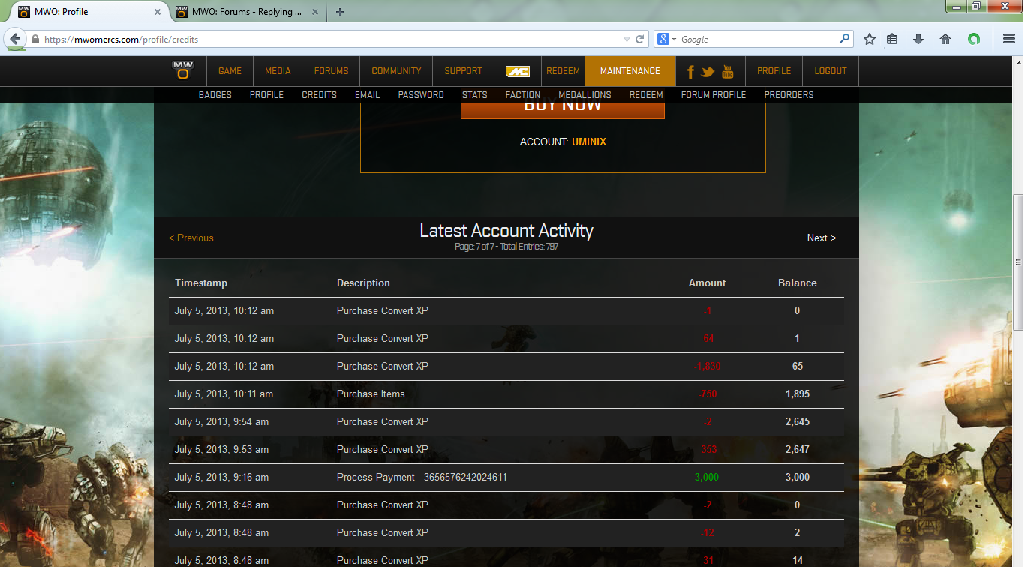Click the MC currency icon in navbar
The image size is (1023, 567).
tap(518, 71)
